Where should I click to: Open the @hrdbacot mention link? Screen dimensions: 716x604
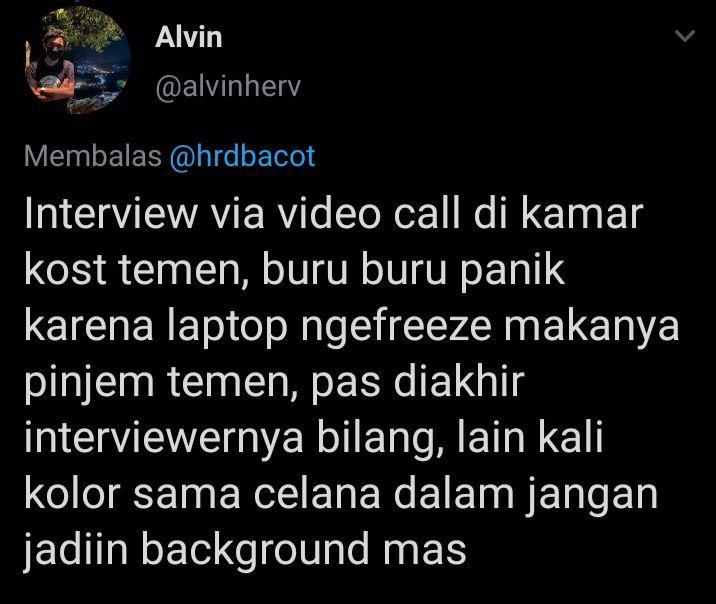[x=242, y=157]
